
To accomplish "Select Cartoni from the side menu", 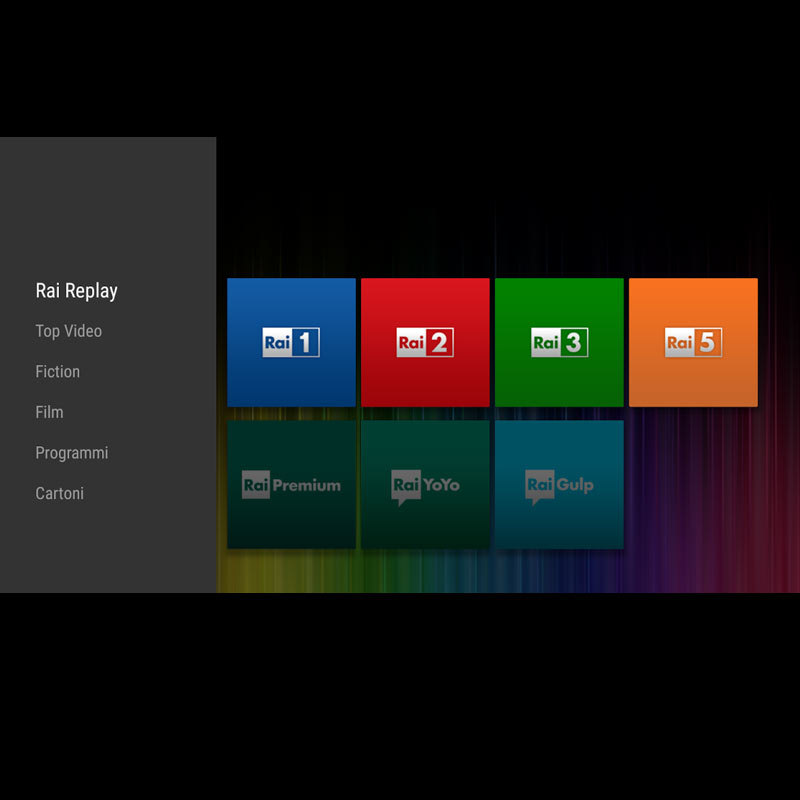I will coord(60,494).
